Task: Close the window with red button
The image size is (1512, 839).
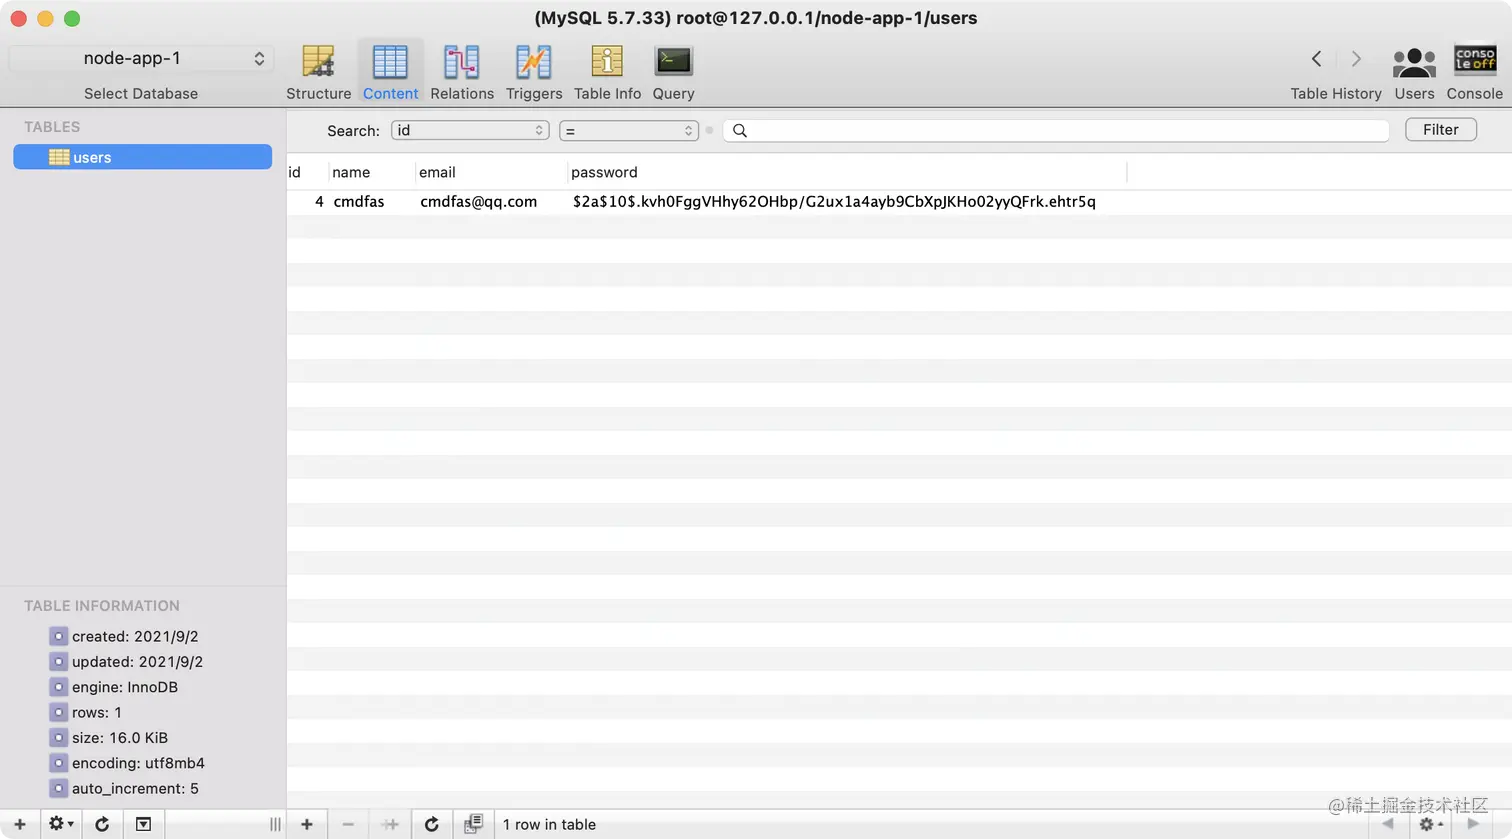Action: pos(18,18)
